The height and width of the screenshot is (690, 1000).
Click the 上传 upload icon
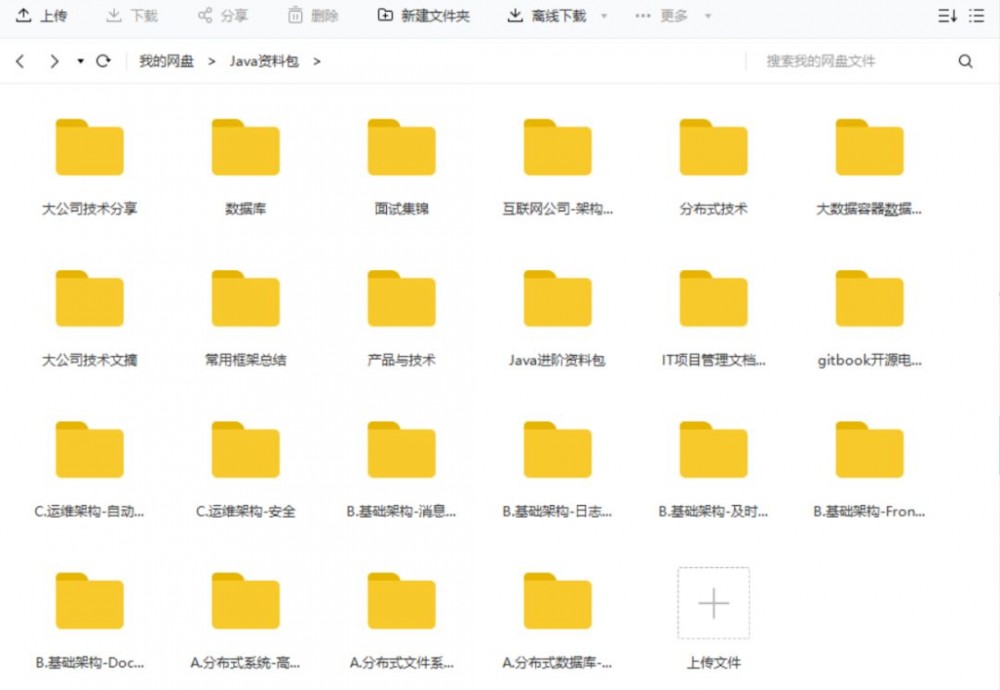click(22, 15)
